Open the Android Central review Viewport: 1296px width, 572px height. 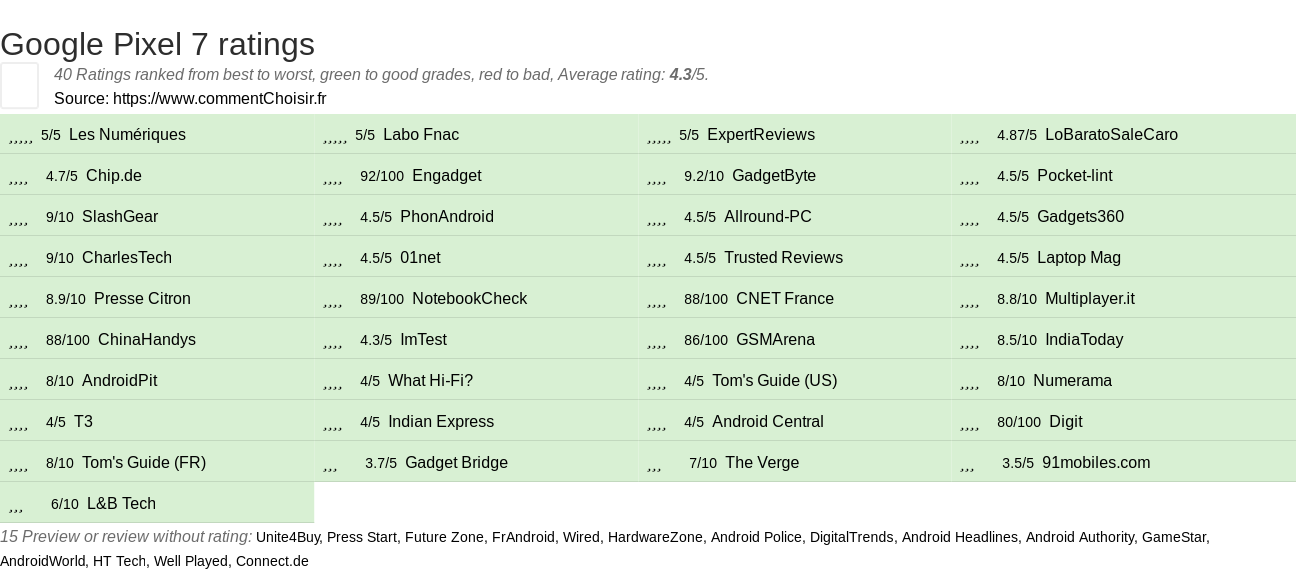point(767,422)
